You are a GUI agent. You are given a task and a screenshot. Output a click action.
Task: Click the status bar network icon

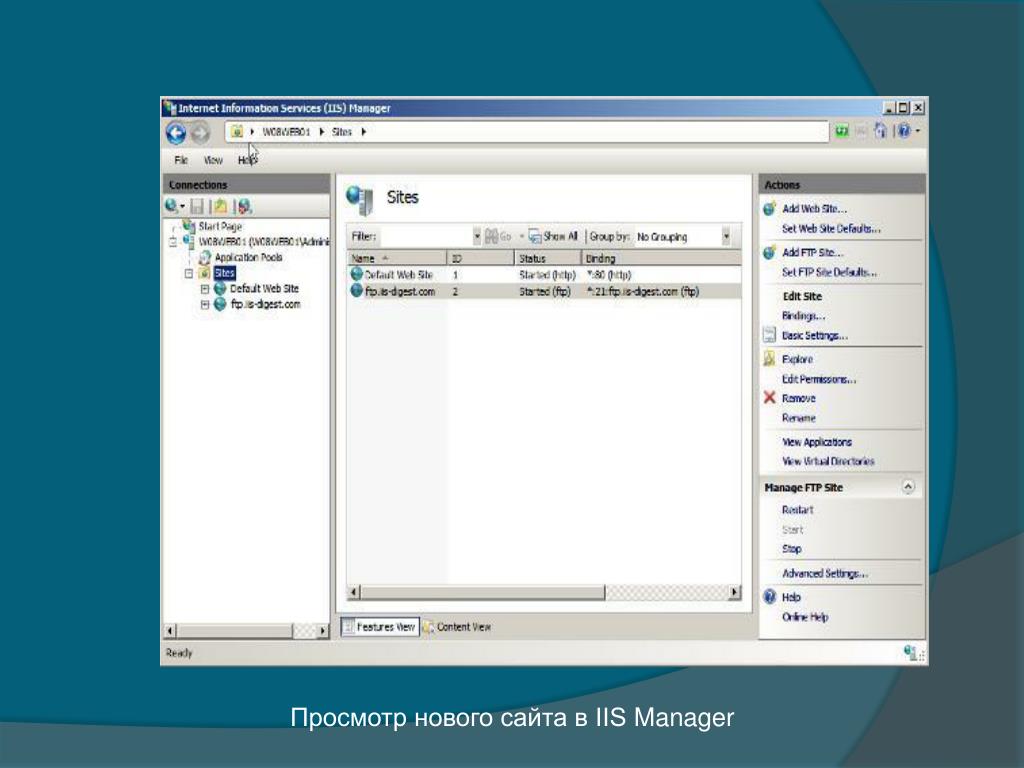pyautogui.click(x=910, y=652)
